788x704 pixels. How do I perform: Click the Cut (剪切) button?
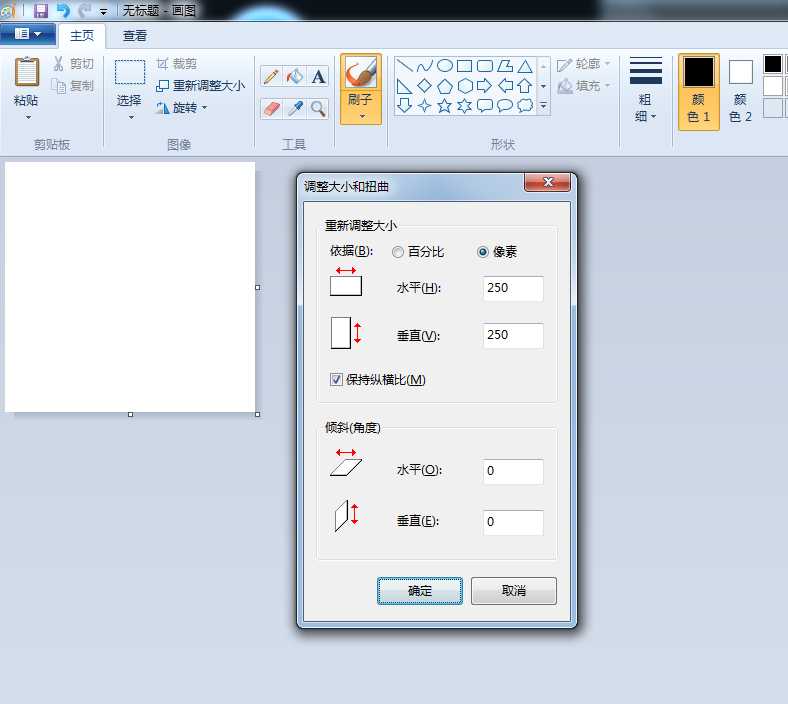coord(73,64)
